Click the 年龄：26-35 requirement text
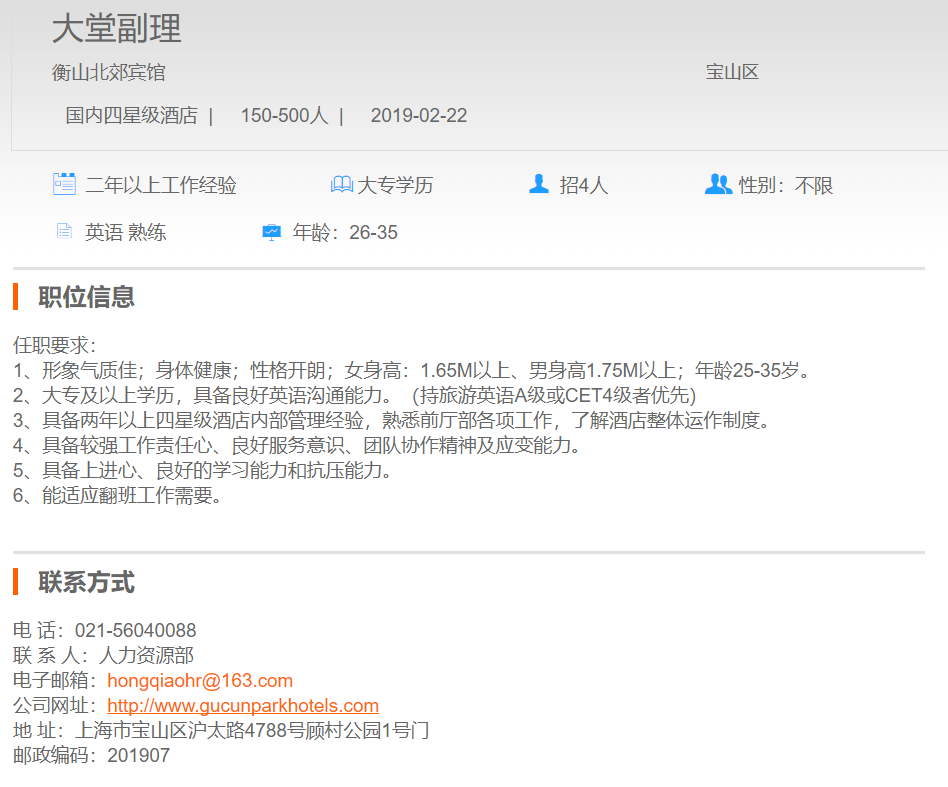This screenshot has width=948, height=787. pyautogui.click(x=345, y=233)
